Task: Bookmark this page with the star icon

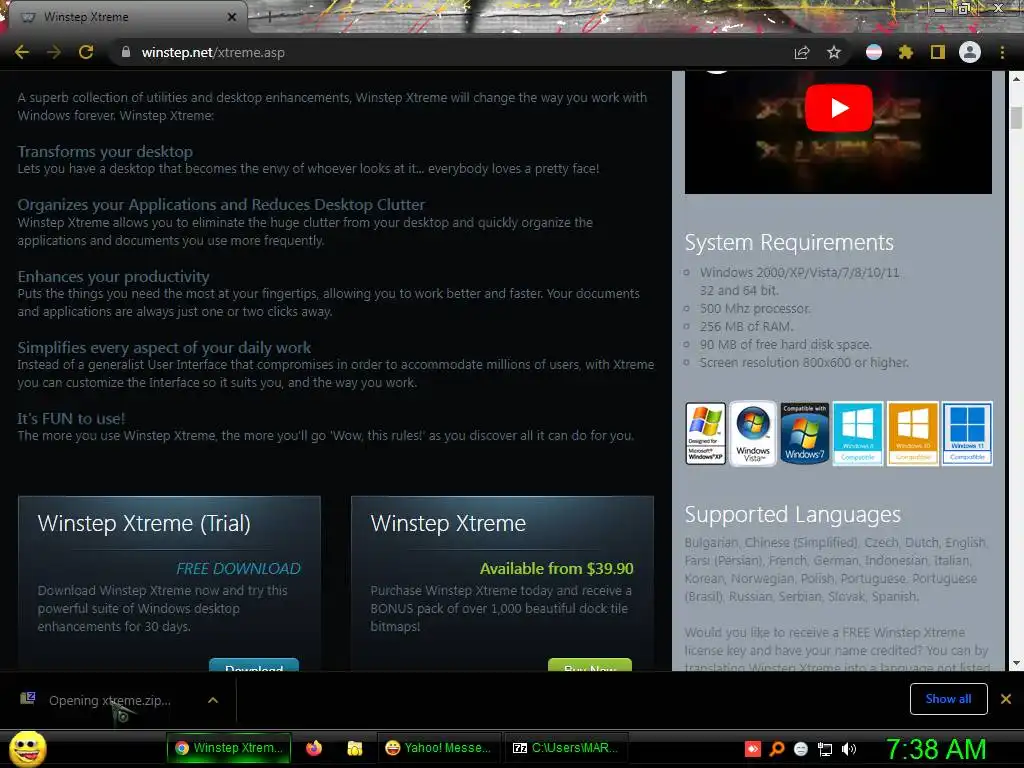Action: point(834,52)
